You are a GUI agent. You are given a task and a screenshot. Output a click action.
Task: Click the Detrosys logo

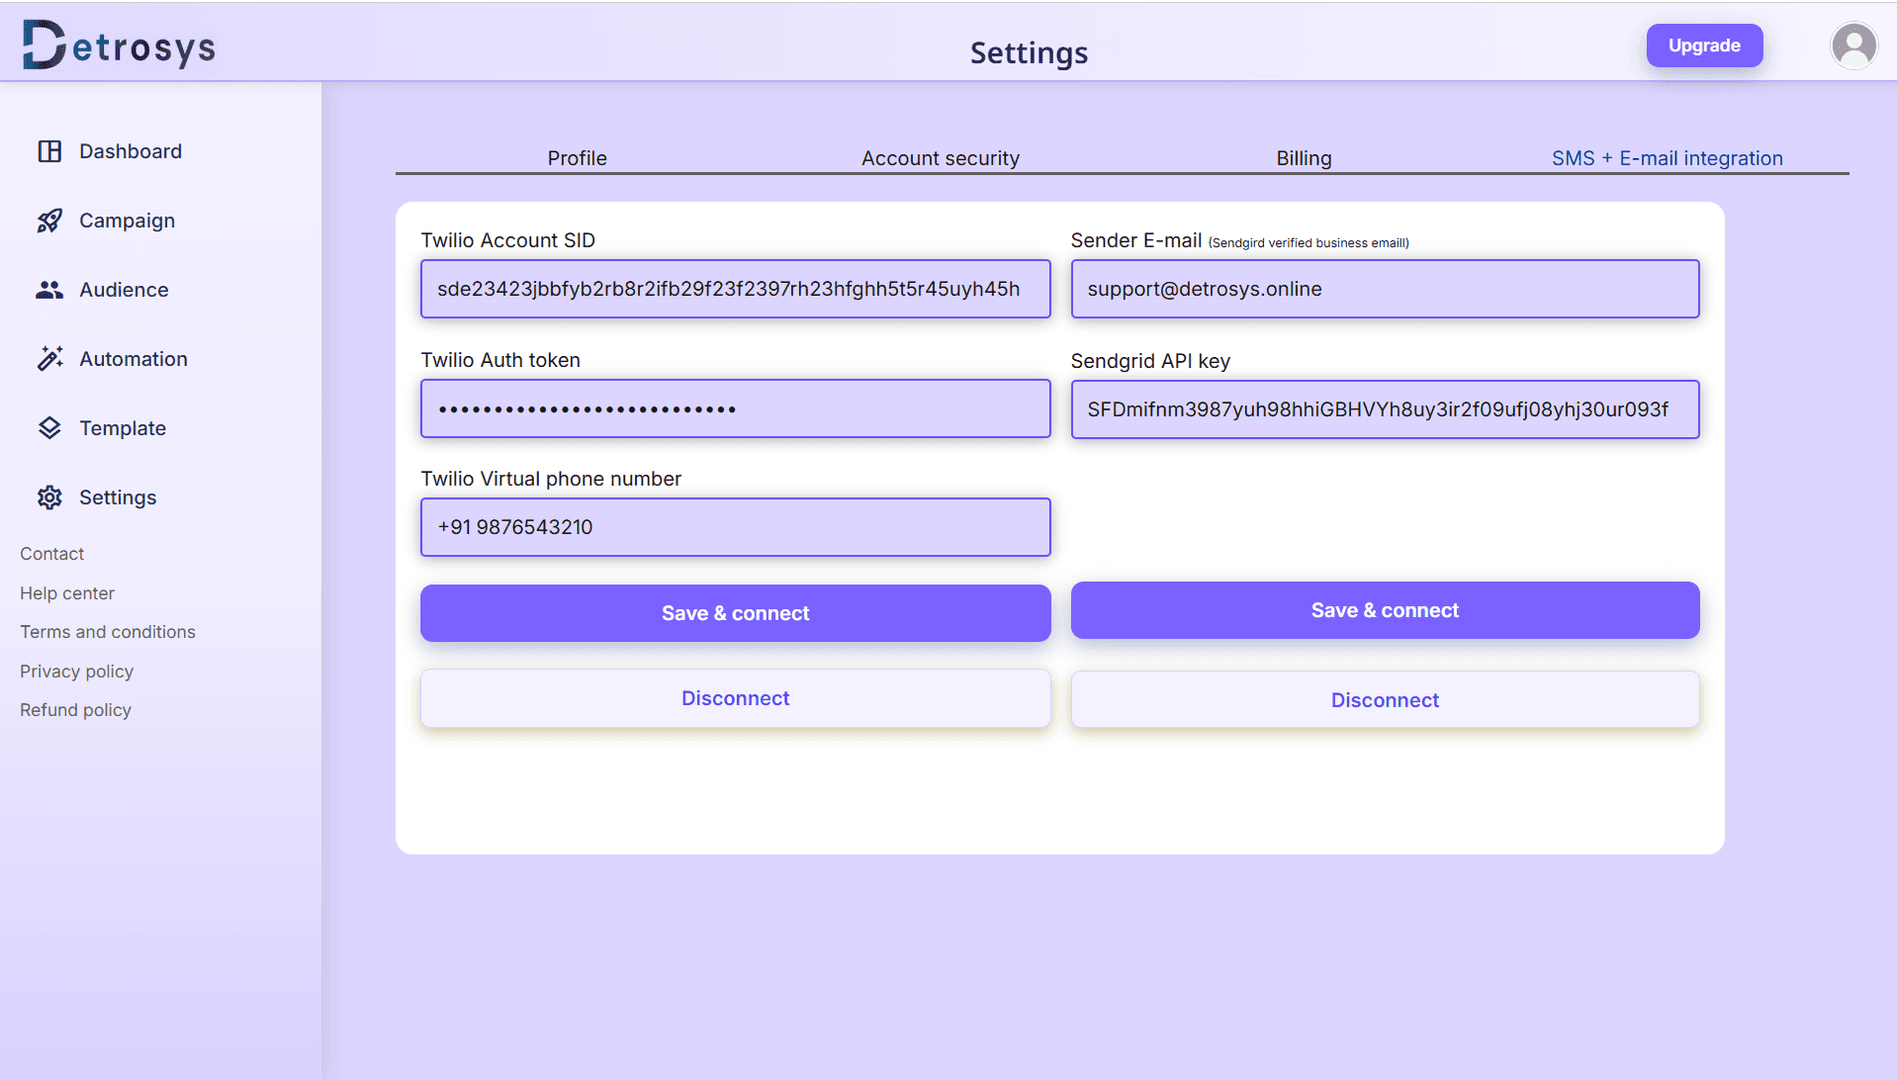pos(119,45)
